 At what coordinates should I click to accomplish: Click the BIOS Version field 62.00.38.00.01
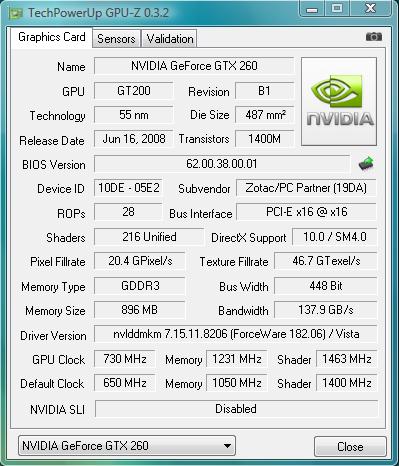pos(222,164)
